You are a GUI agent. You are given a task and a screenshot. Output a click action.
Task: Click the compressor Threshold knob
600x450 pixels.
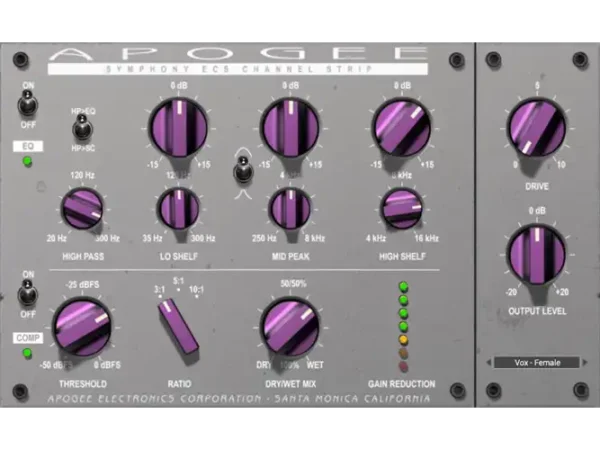[x=82, y=326]
